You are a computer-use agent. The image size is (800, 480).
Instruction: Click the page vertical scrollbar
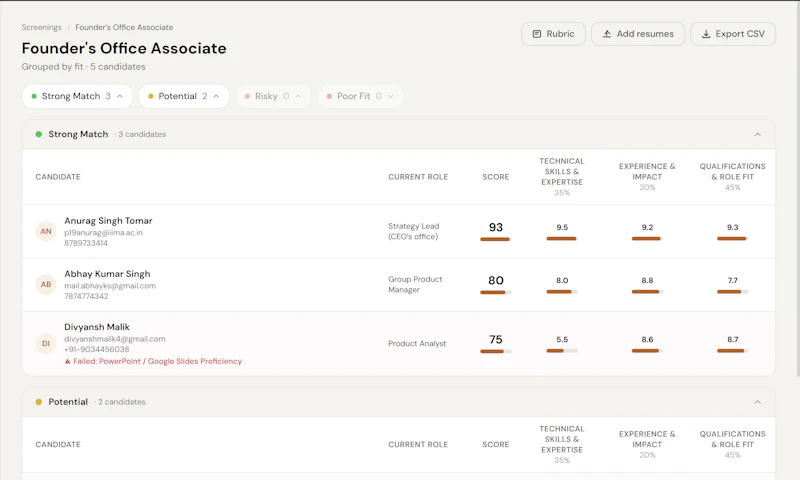(x=797, y=189)
